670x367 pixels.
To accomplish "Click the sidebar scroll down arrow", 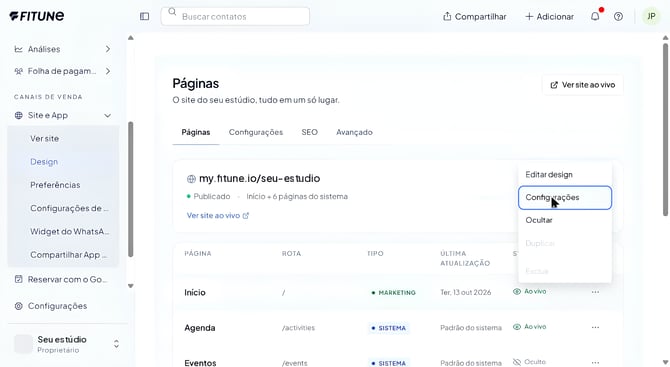I will [131, 286].
